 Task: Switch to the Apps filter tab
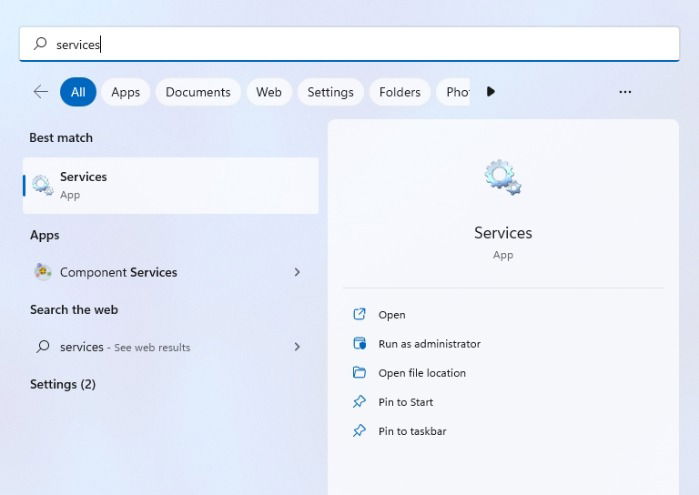pos(126,92)
